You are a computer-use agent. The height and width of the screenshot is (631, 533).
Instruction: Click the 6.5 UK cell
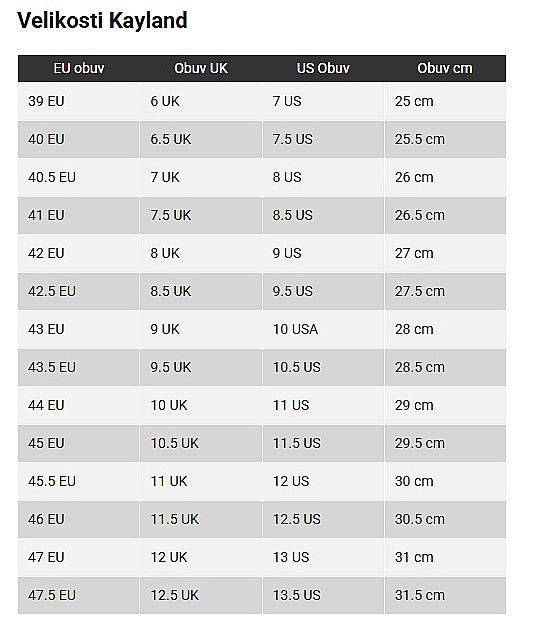point(201,139)
